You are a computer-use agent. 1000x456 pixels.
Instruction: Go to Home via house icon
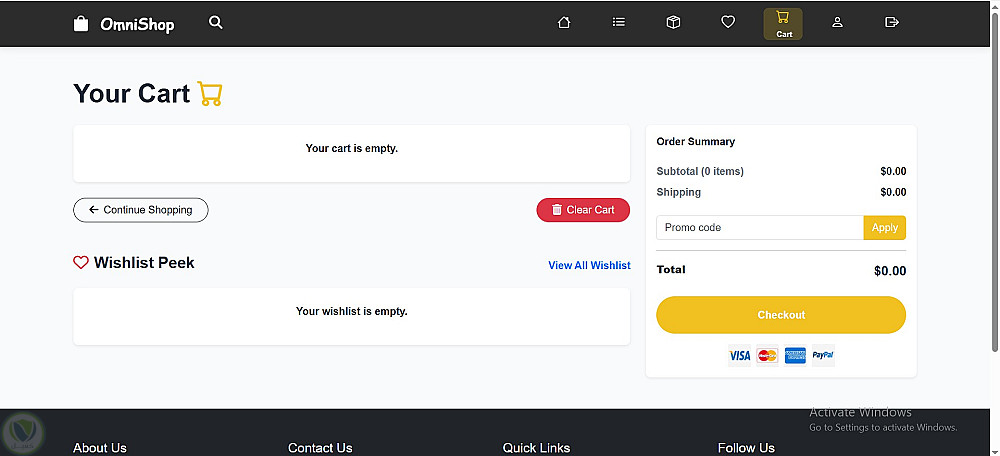(564, 23)
